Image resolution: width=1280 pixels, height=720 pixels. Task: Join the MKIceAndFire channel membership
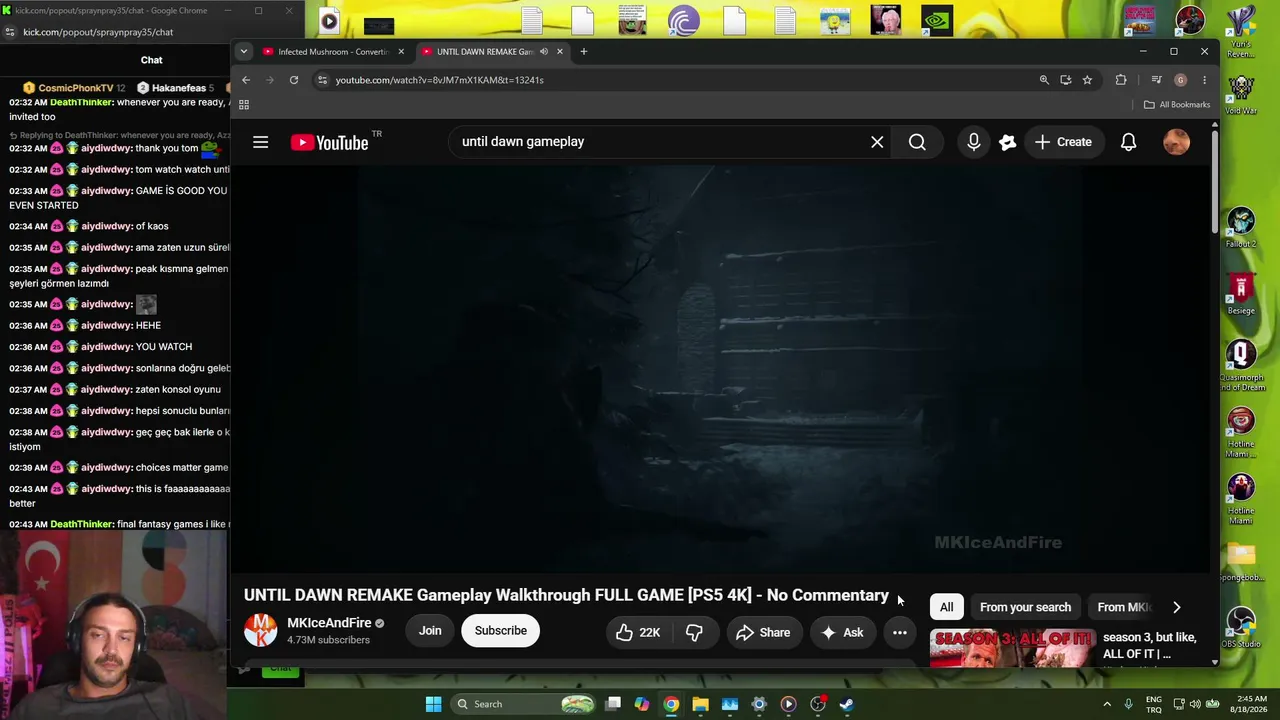(x=430, y=631)
